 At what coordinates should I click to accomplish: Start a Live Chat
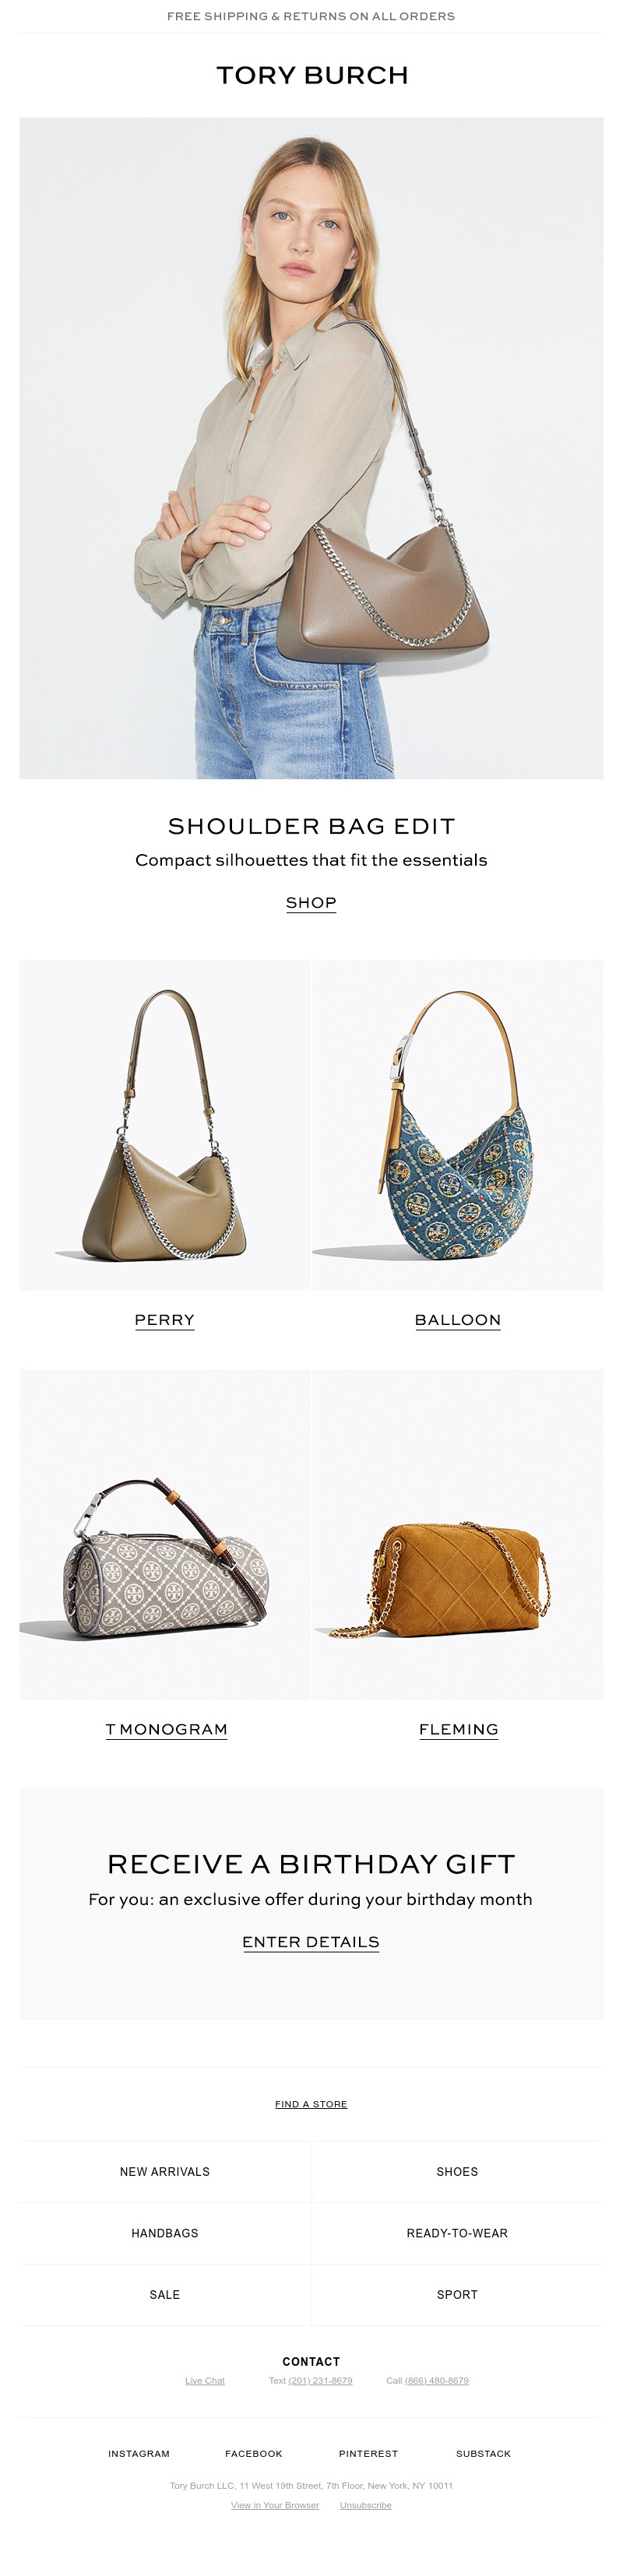[205, 2381]
